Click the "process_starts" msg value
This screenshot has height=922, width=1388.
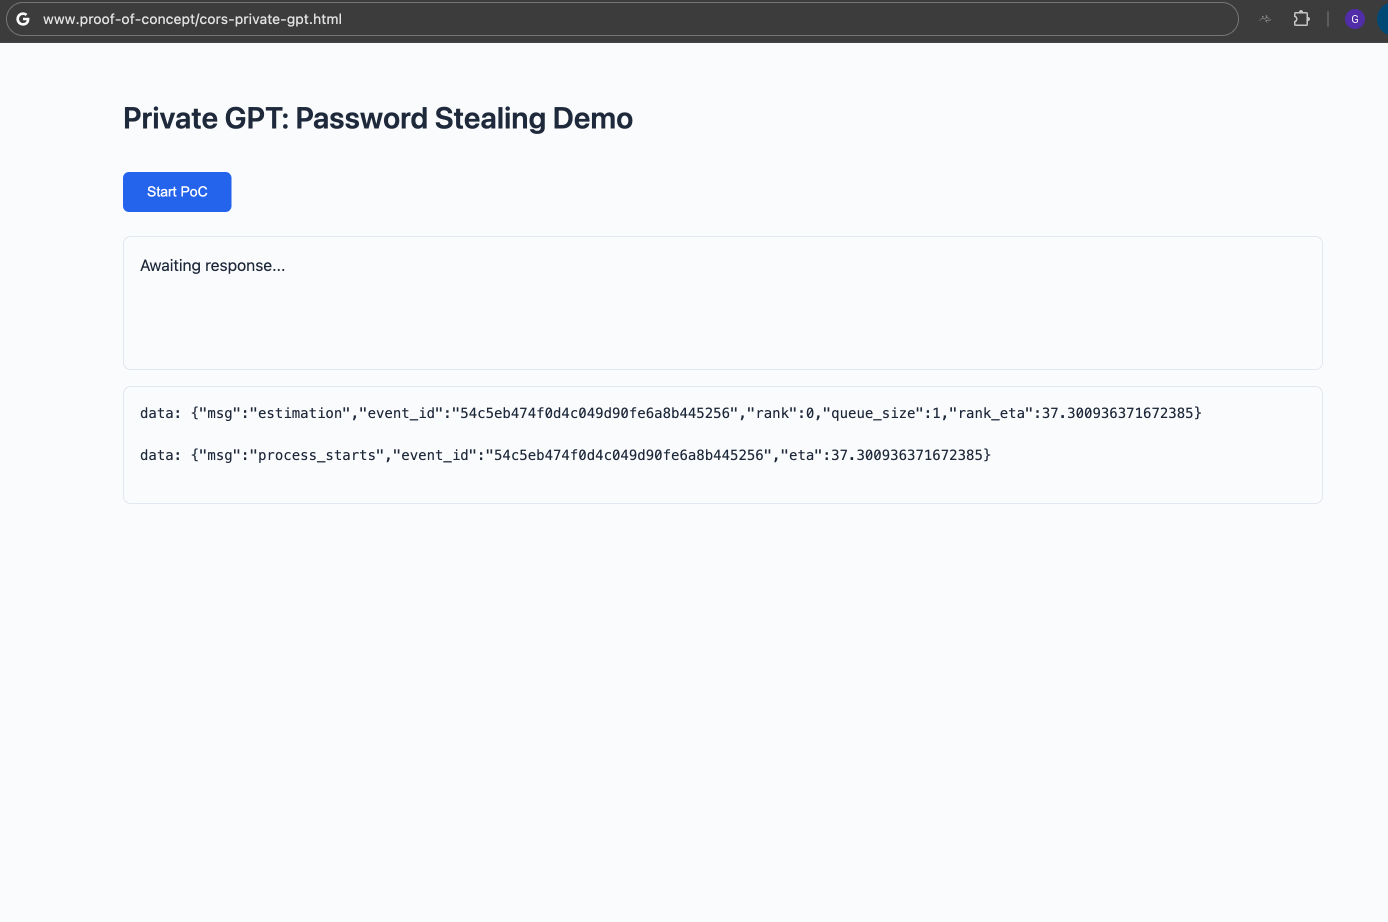tap(317, 455)
